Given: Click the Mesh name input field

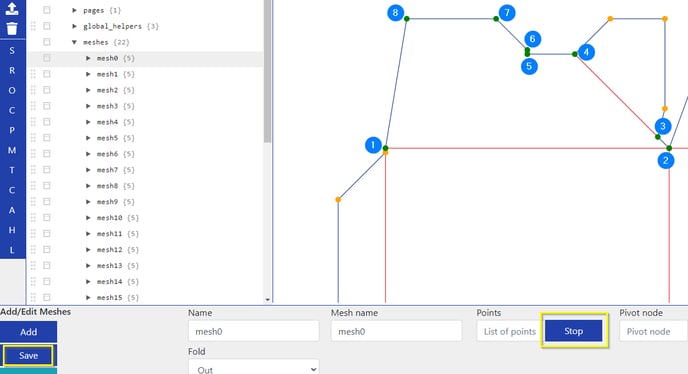Looking at the screenshot, I should [396, 331].
